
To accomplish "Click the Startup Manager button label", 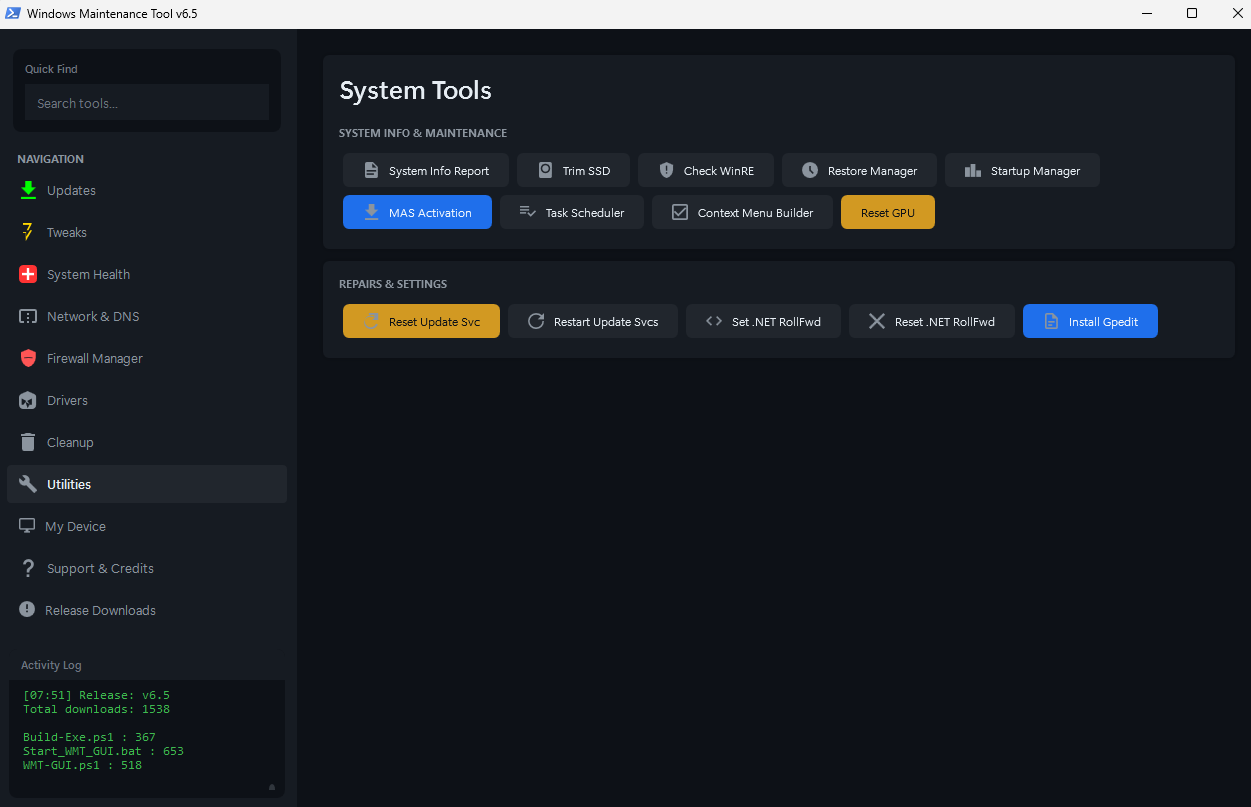I will pos(1035,171).
